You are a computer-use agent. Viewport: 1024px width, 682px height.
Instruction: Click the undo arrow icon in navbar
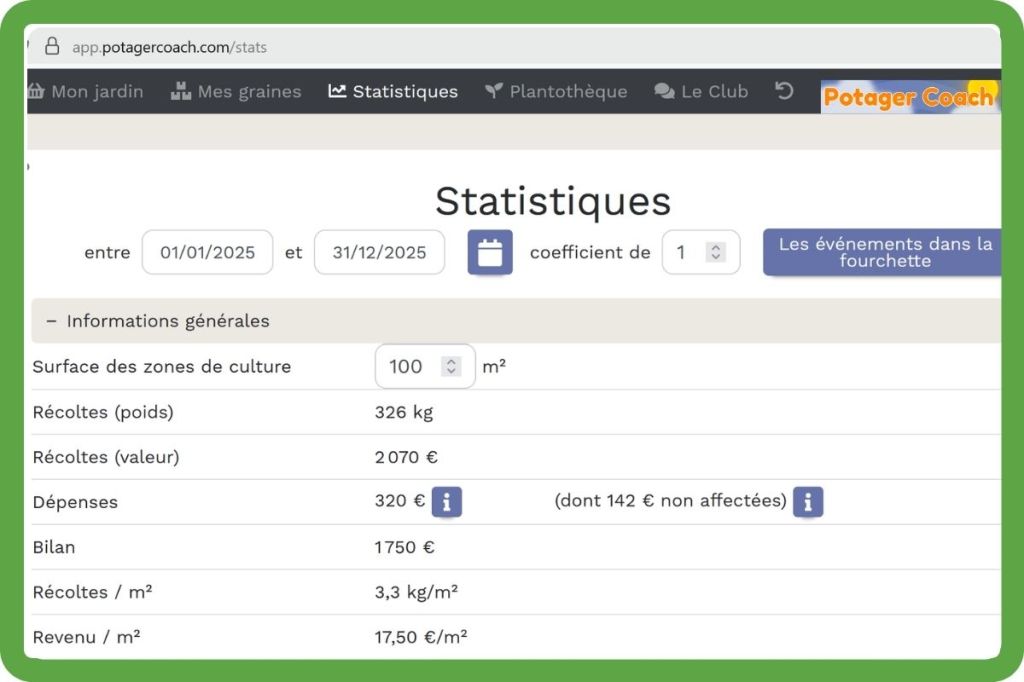click(784, 90)
